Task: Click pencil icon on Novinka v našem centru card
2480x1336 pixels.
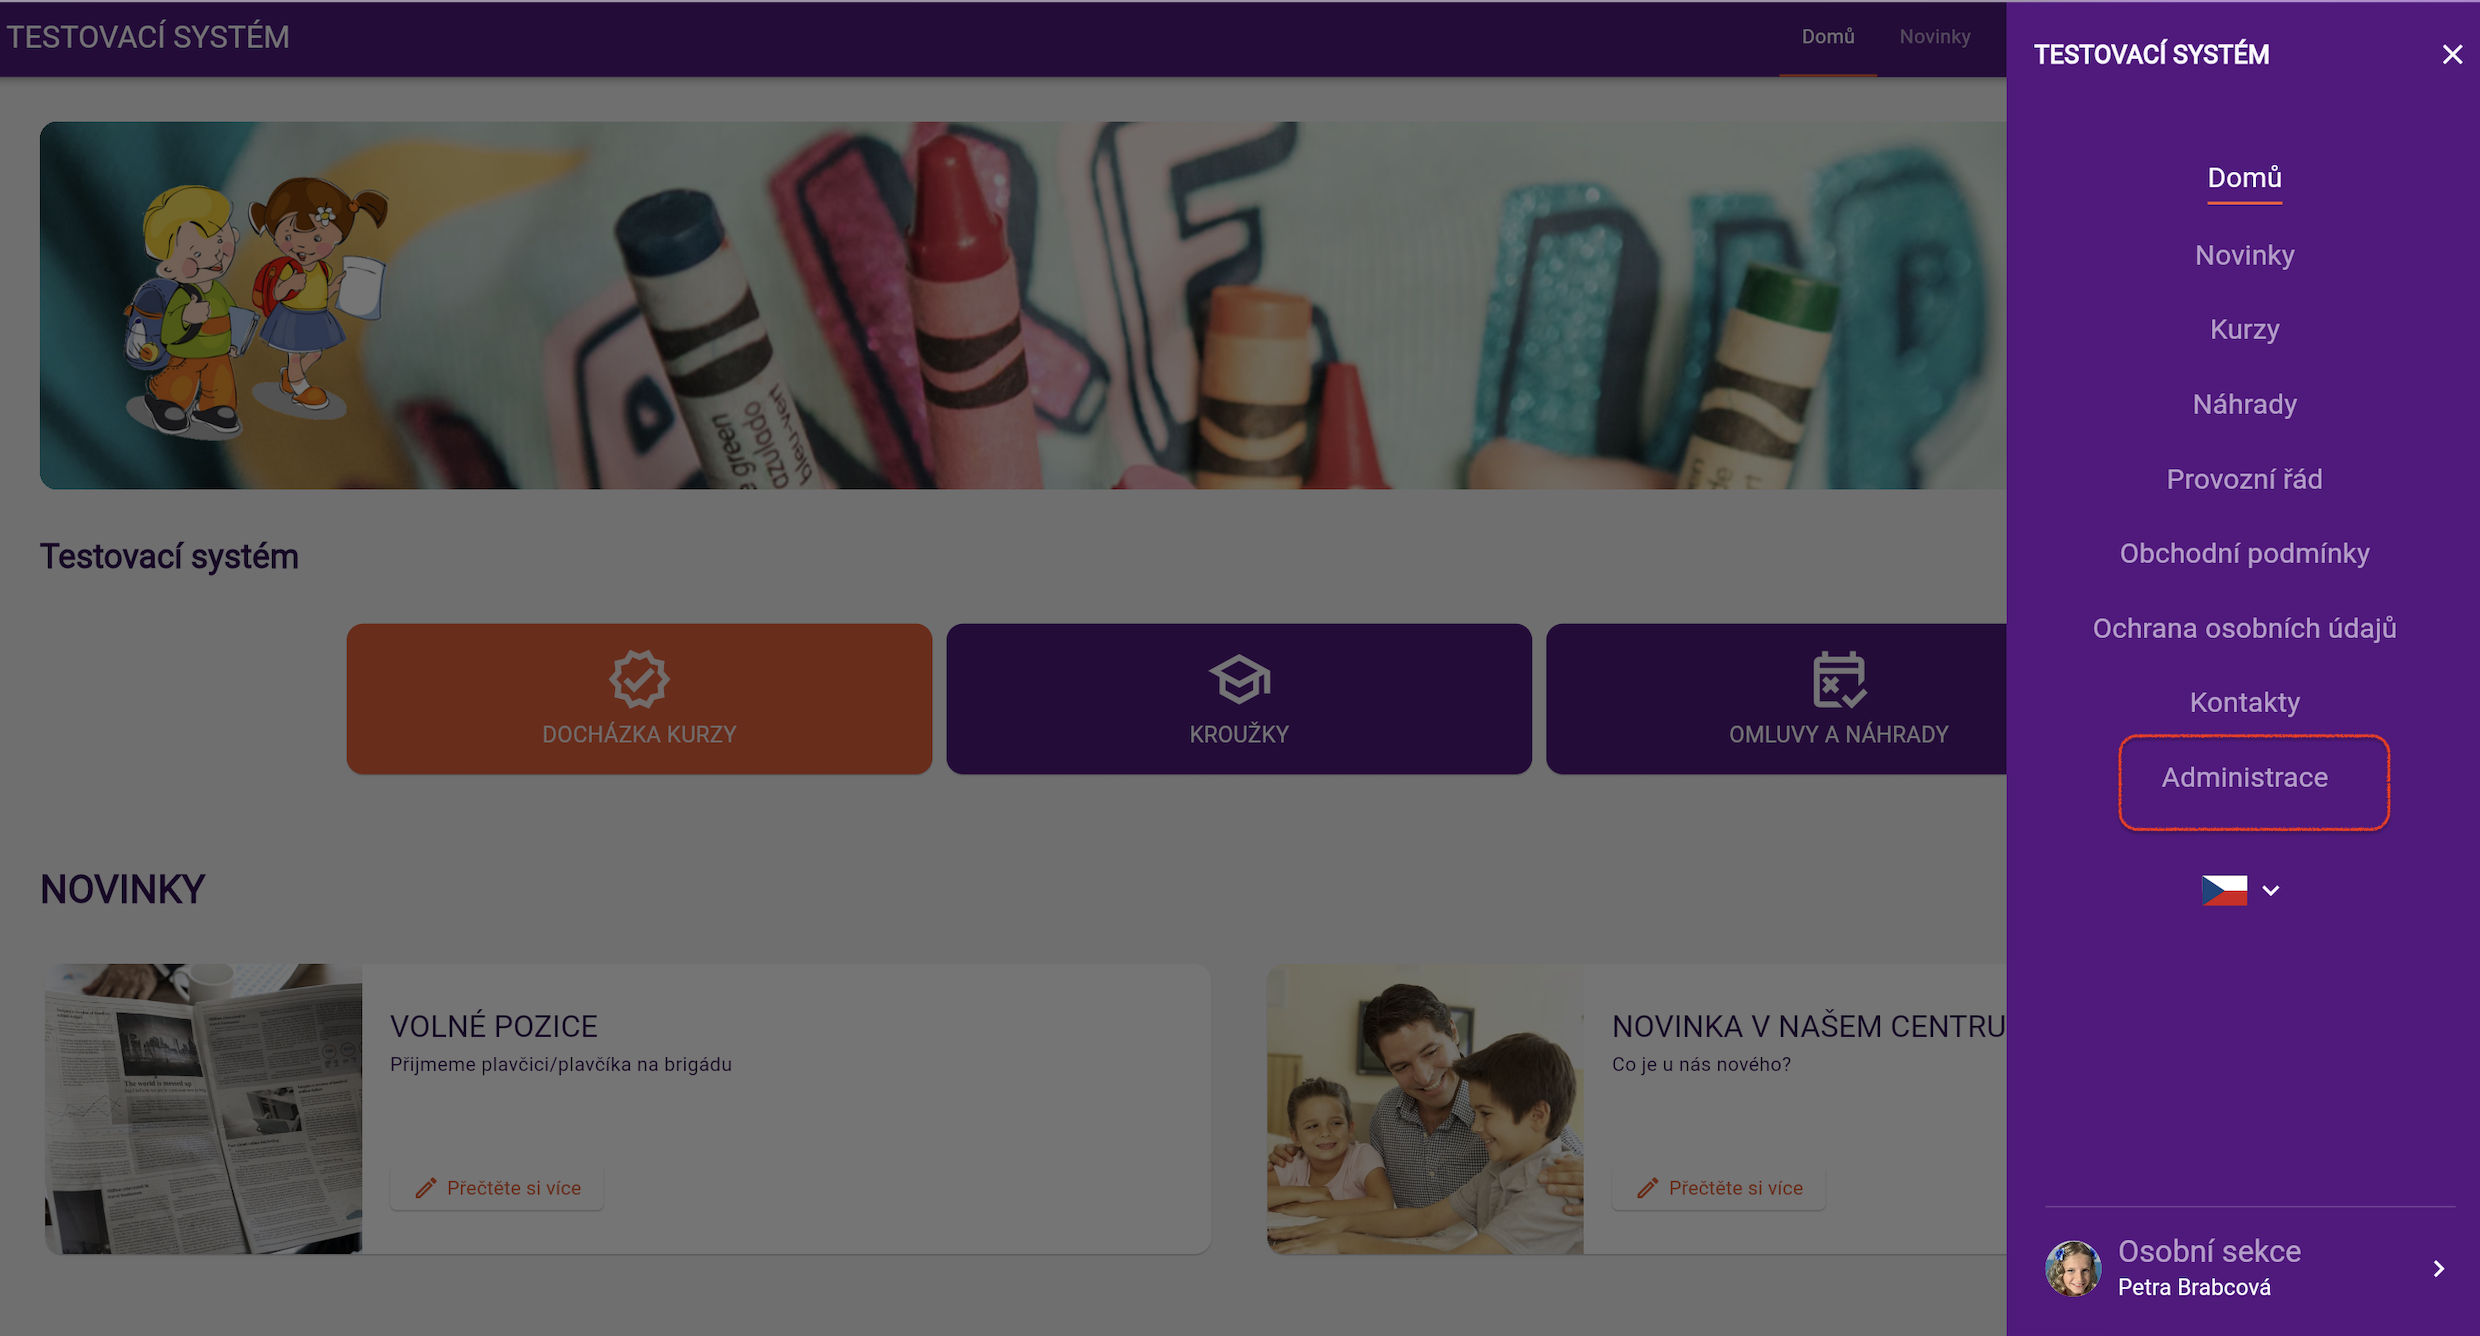Action: coord(1647,1188)
